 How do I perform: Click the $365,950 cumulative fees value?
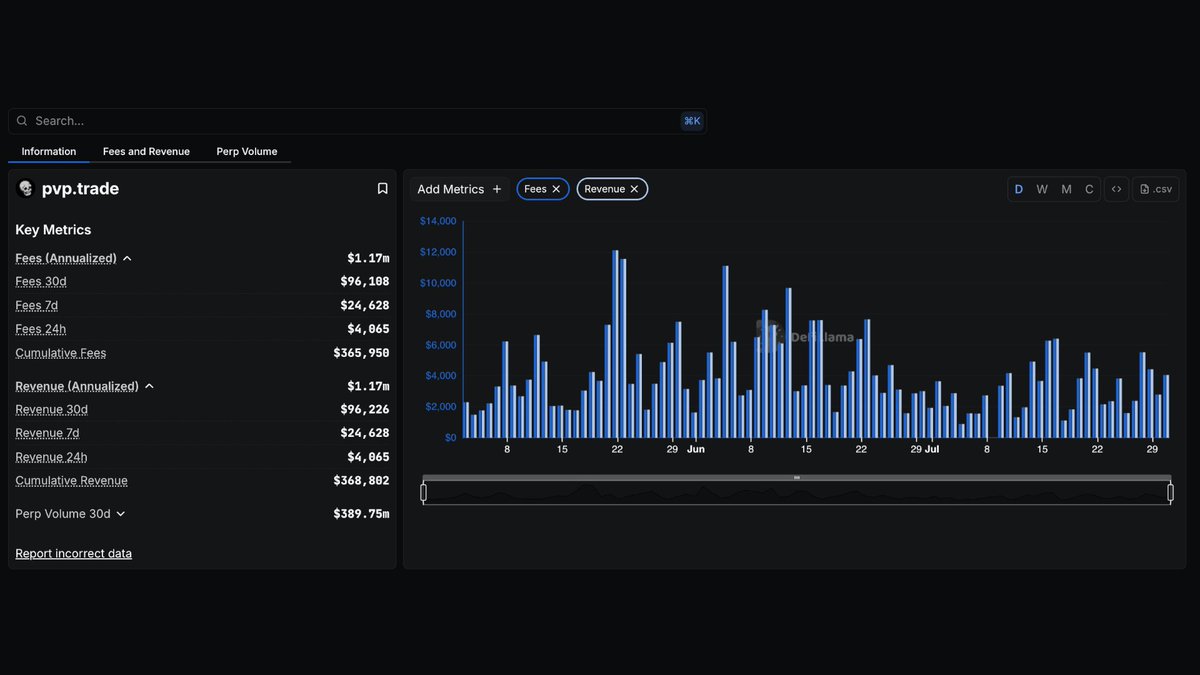pos(361,354)
